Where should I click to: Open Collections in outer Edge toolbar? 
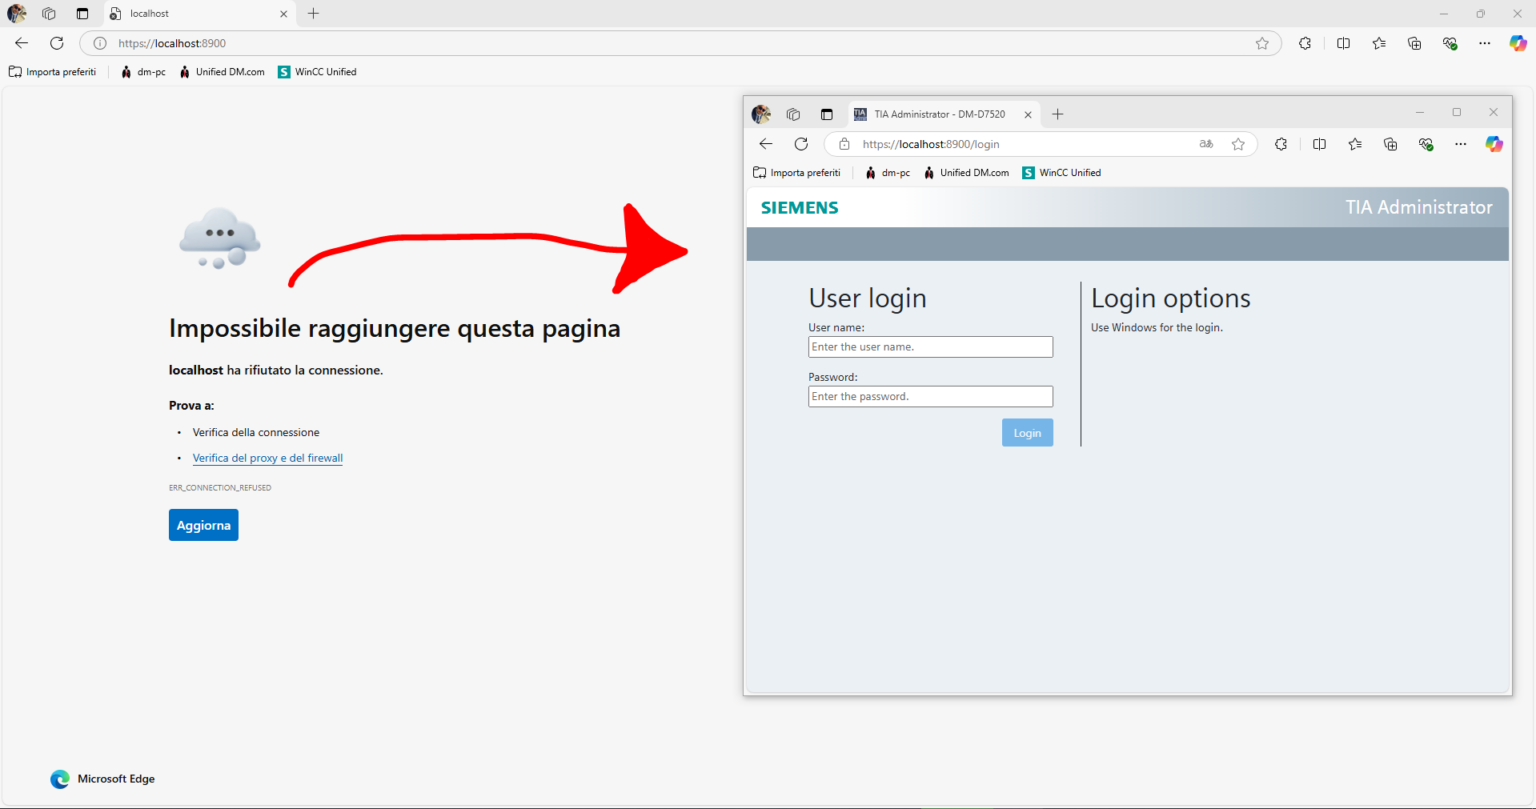(x=1414, y=43)
